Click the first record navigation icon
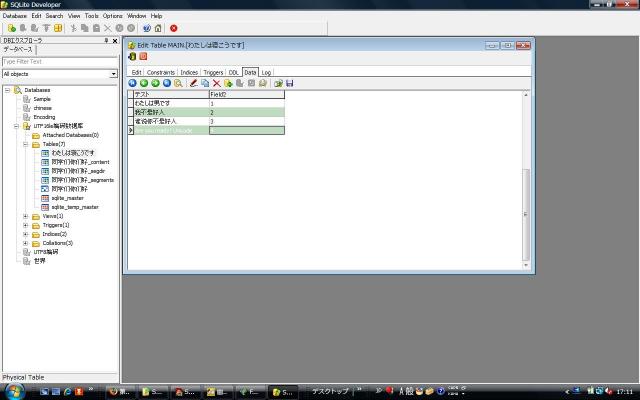This screenshot has width=640, height=400. tap(132, 83)
